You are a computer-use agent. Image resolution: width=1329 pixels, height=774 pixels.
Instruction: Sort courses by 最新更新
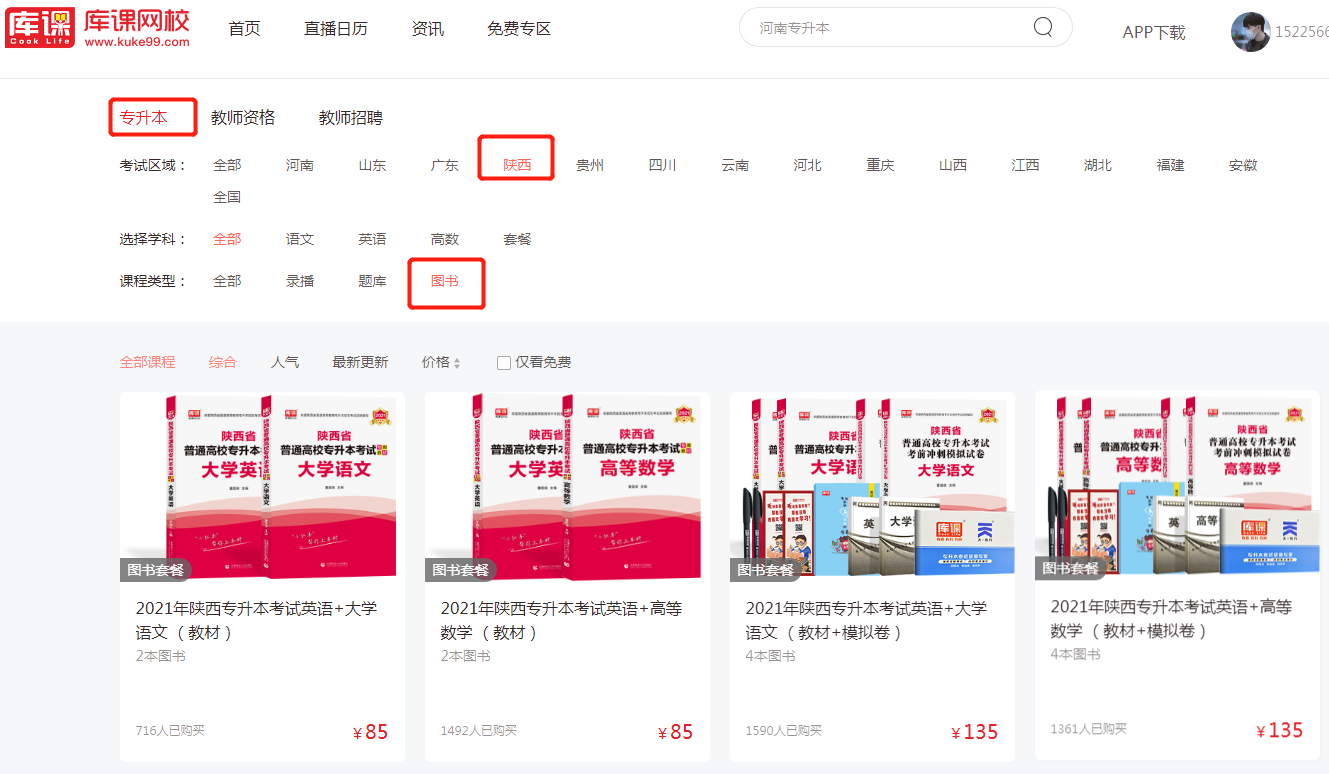(x=360, y=362)
